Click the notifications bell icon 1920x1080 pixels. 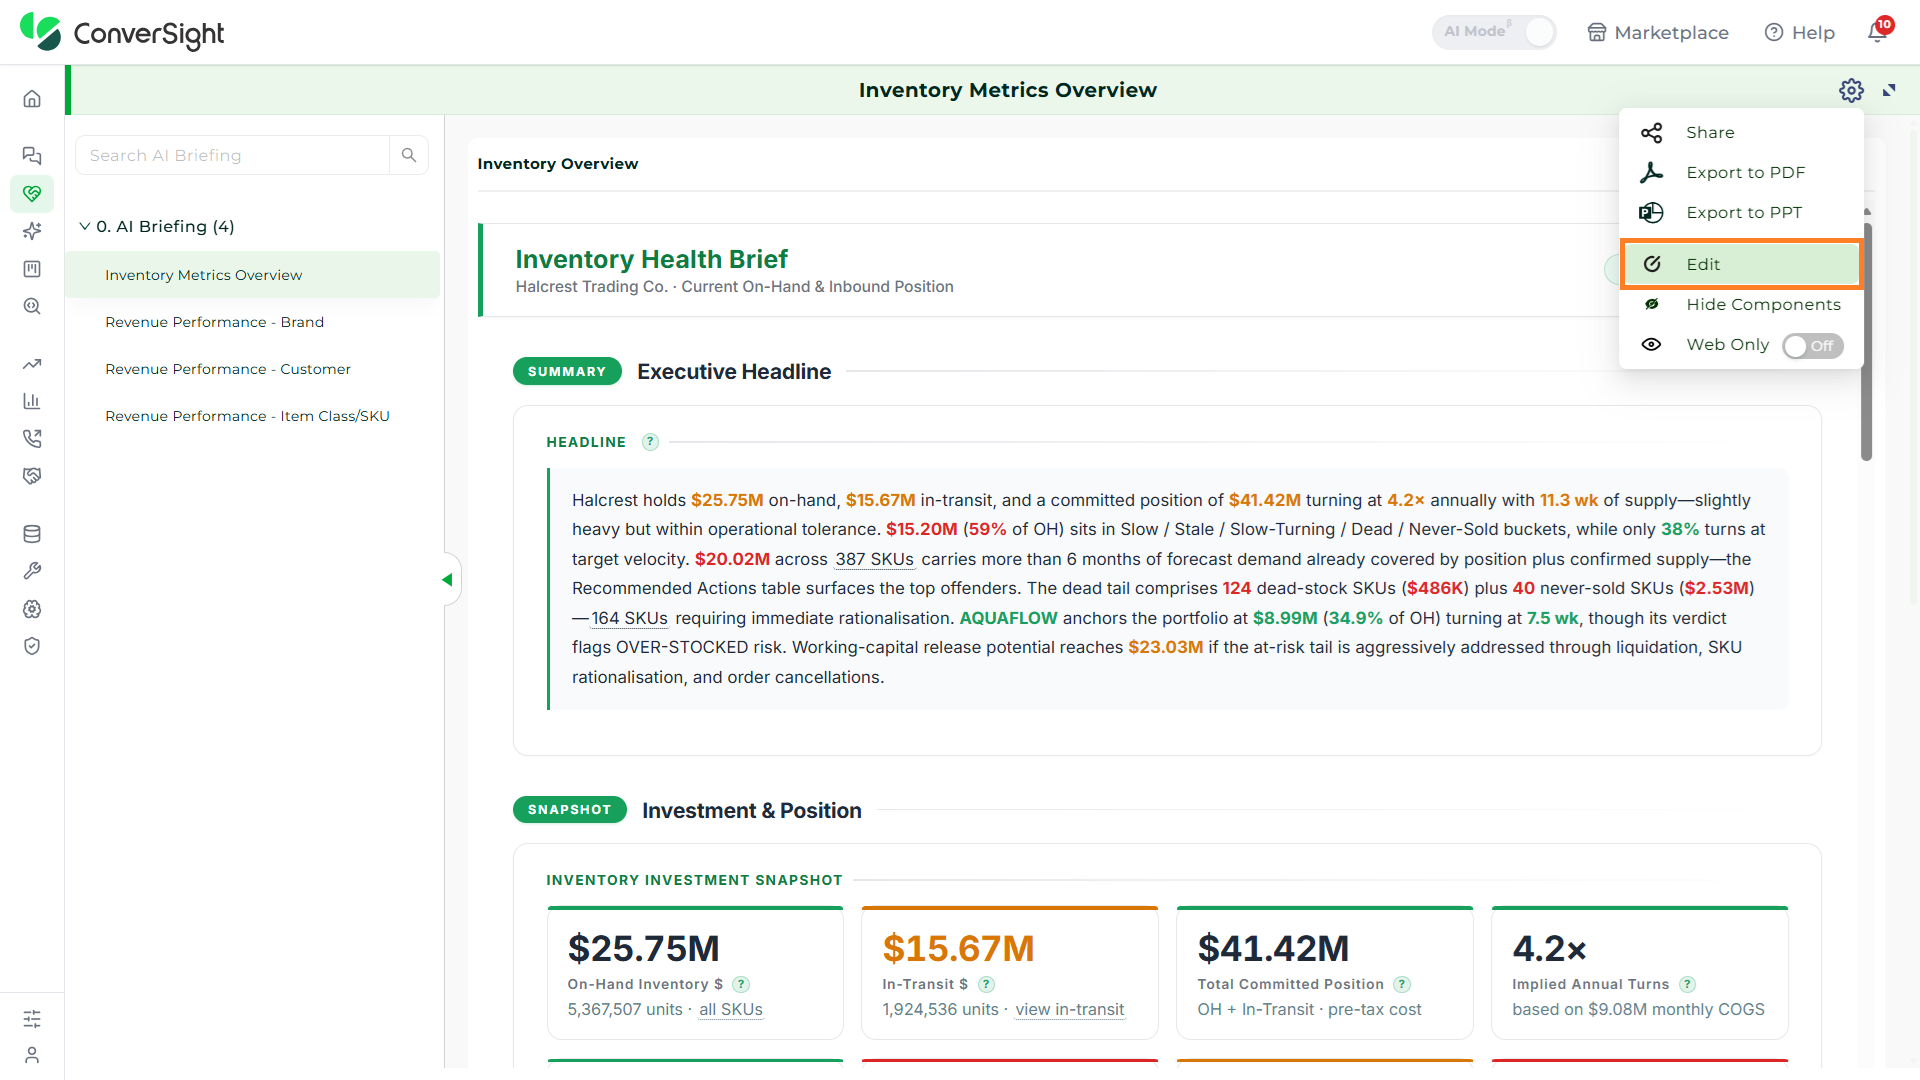click(1878, 32)
